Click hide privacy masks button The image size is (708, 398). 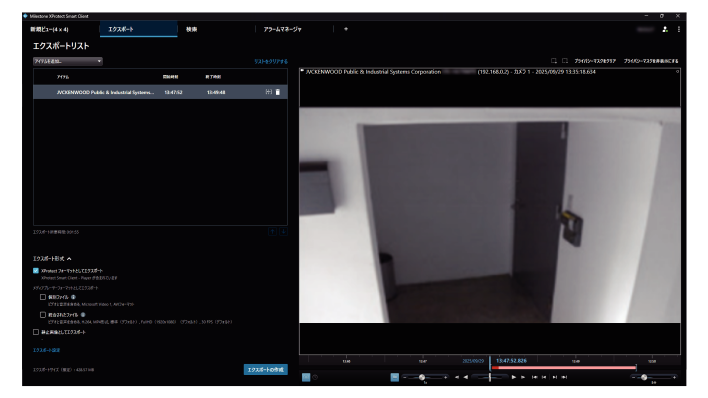tap(651, 61)
